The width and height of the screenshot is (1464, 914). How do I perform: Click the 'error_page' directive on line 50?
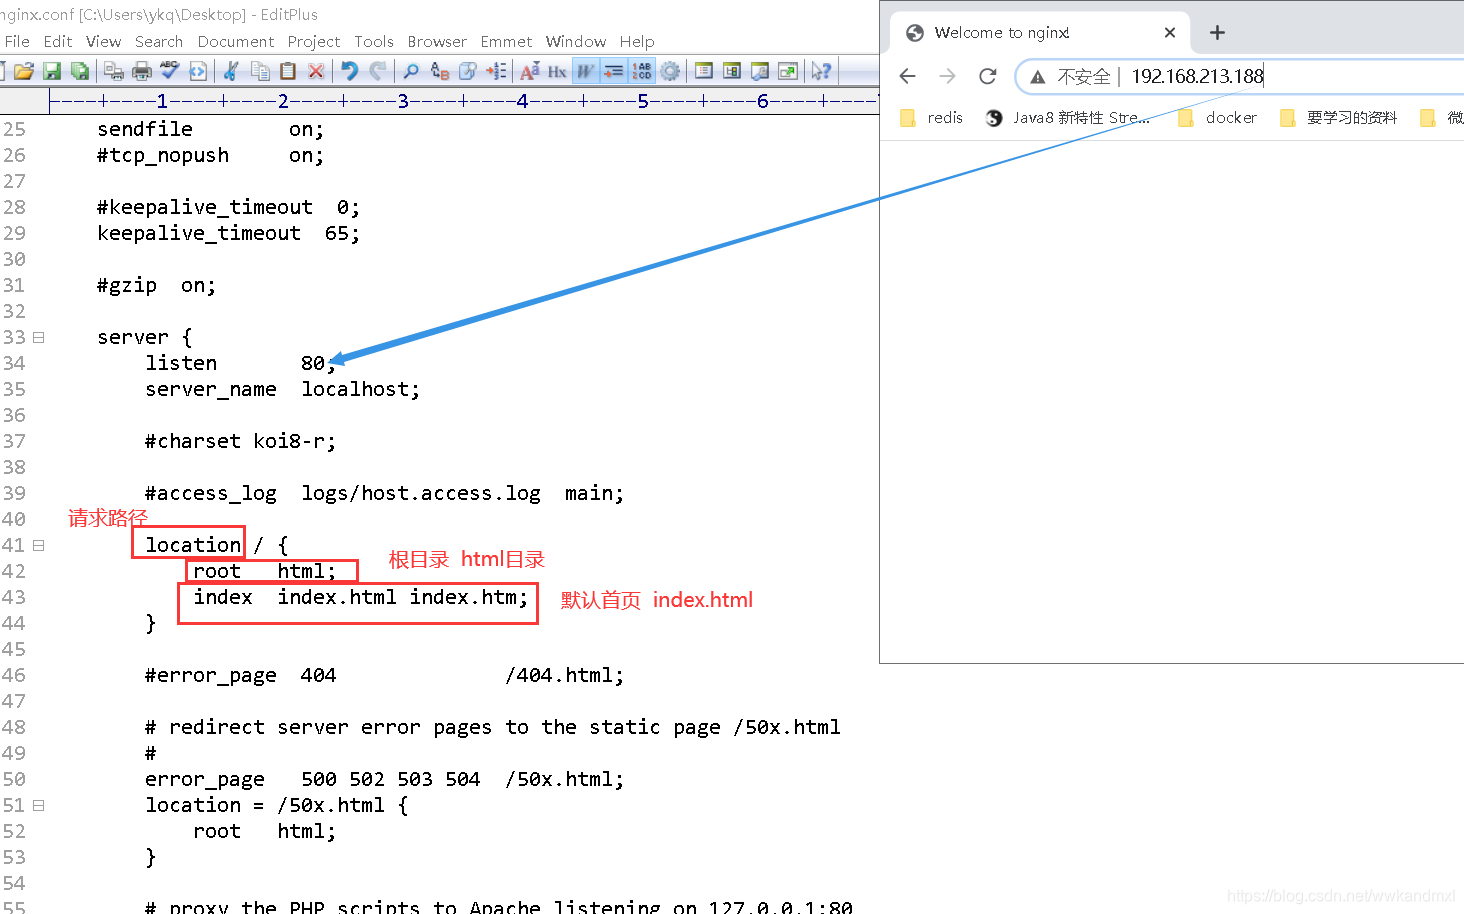[x=205, y=779]
